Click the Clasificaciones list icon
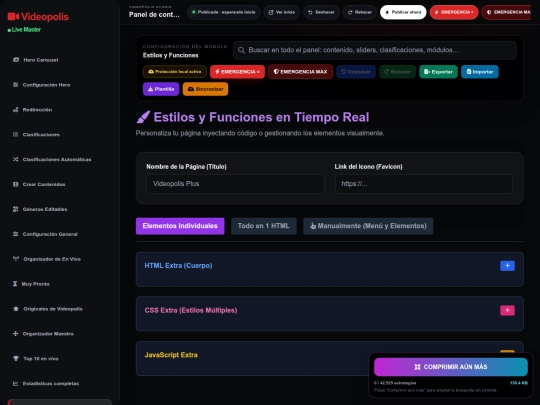The width and height of the screenshot is (540, 405). tap(15, 134)
